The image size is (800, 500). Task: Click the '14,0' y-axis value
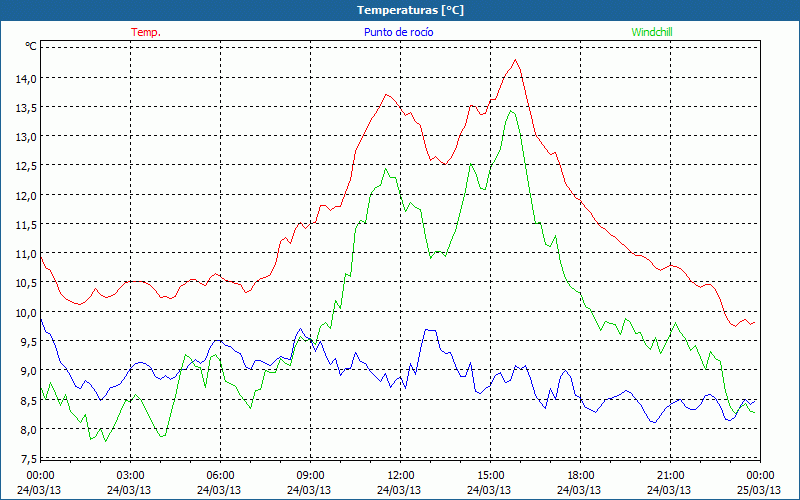(26, 79)
